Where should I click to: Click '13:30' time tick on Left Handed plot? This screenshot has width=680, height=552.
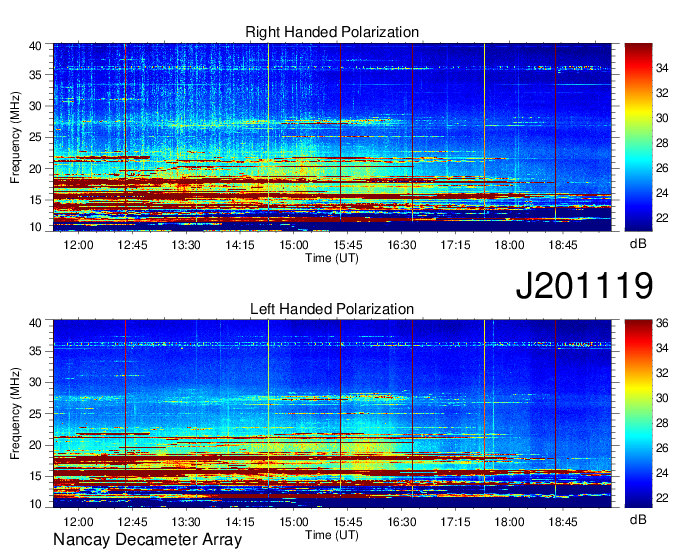(x=186, y=521)
